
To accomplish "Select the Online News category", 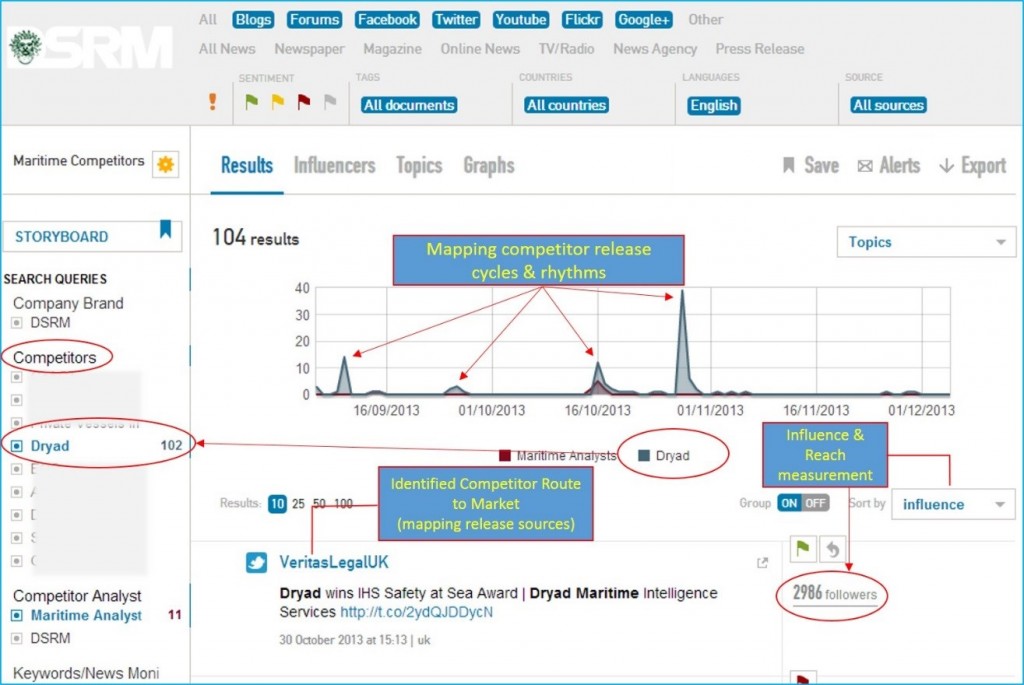I will (480, 49).
